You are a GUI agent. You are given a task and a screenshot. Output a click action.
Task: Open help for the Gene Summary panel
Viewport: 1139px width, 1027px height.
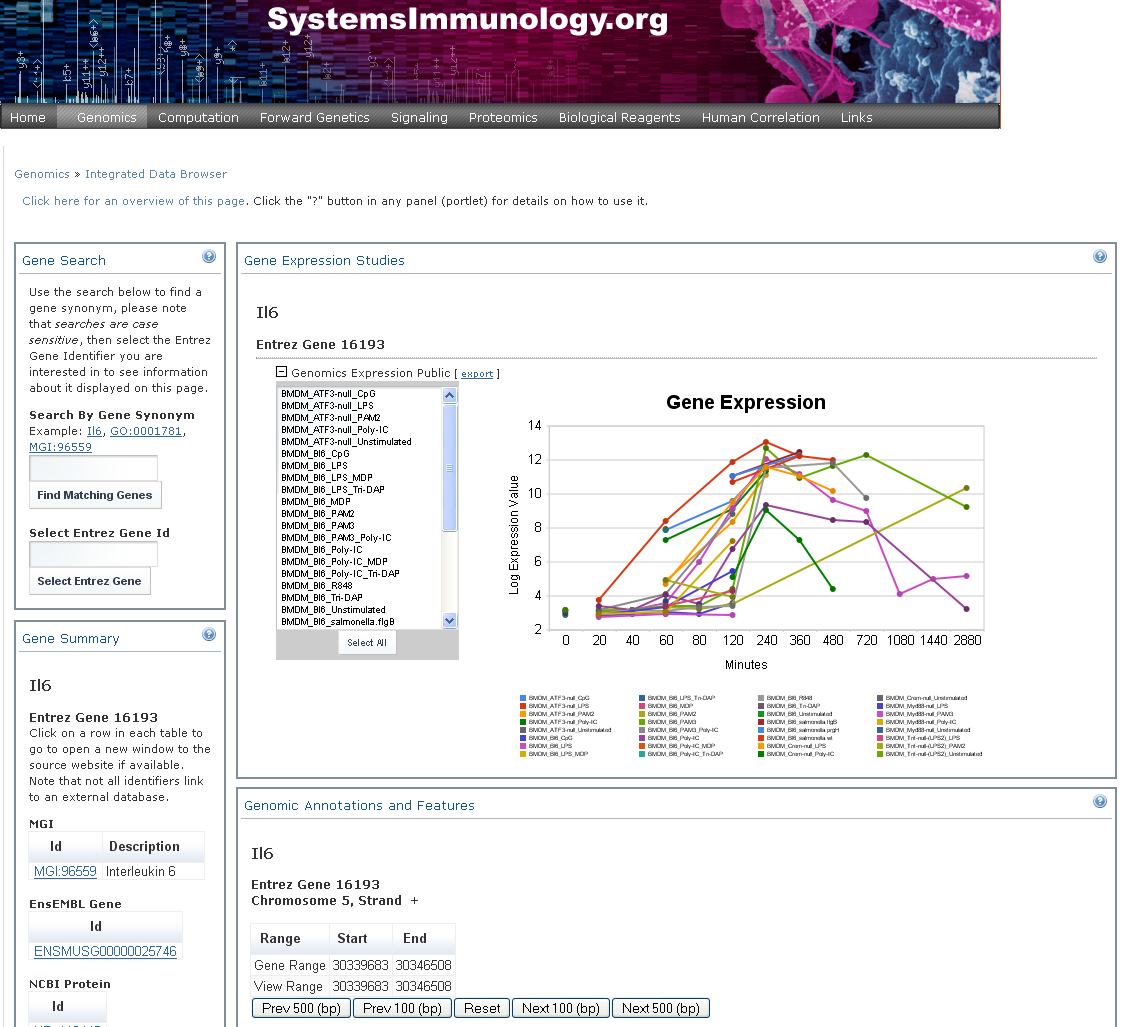click(x=208, y=635)
